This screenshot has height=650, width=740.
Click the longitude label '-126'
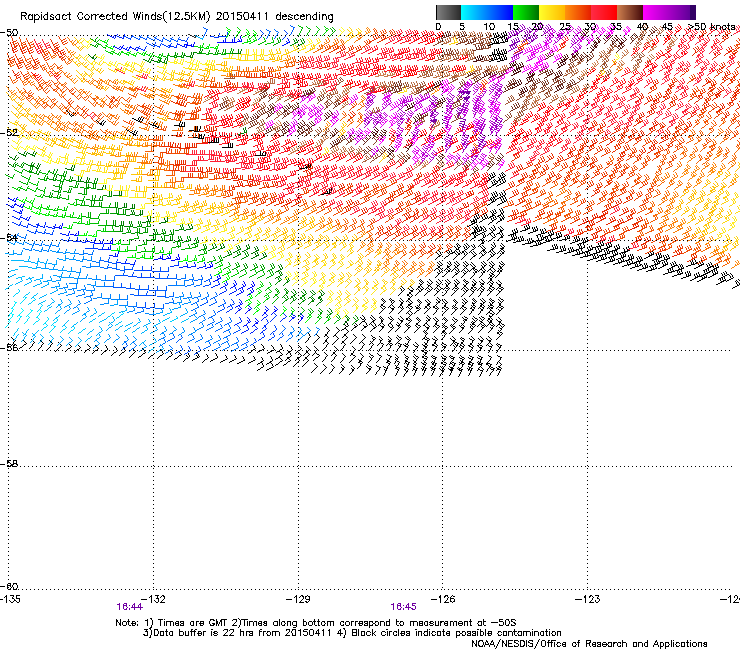(443, 599)
